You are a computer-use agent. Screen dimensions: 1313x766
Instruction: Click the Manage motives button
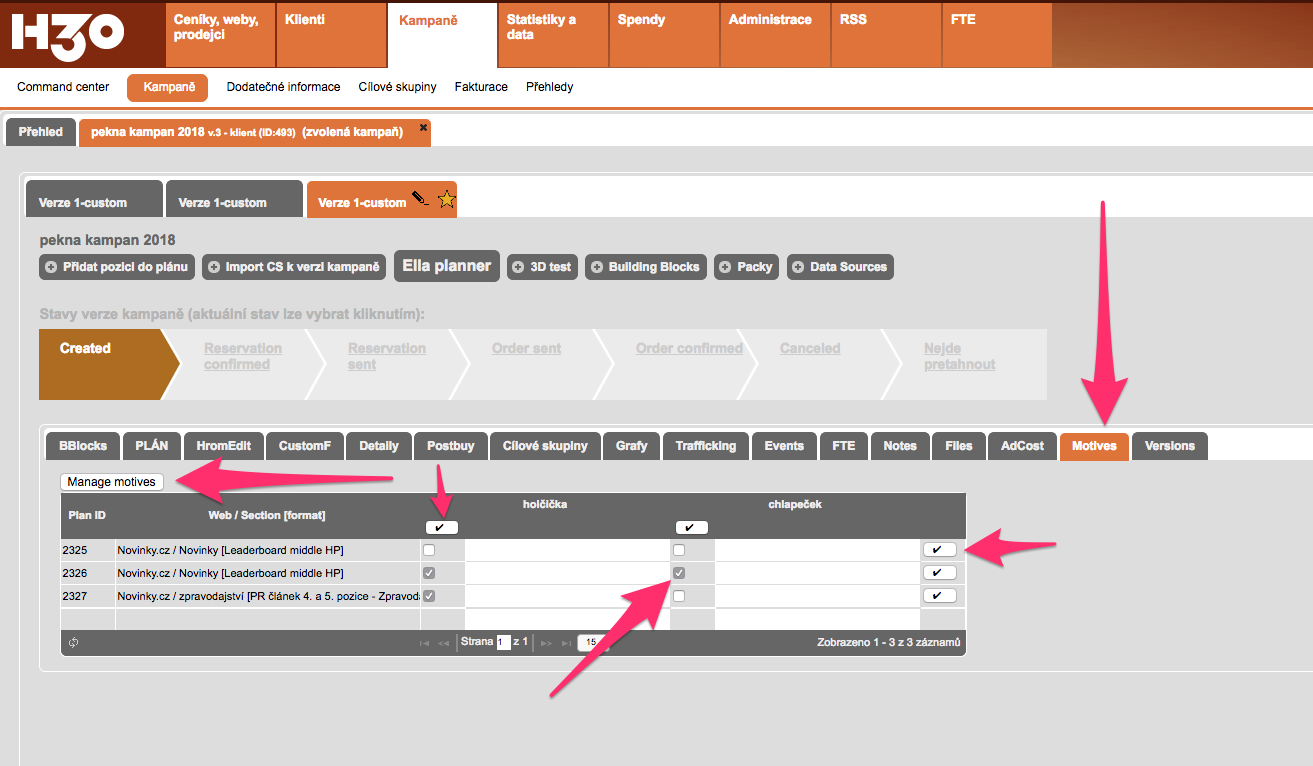click(x=111, y=482)
